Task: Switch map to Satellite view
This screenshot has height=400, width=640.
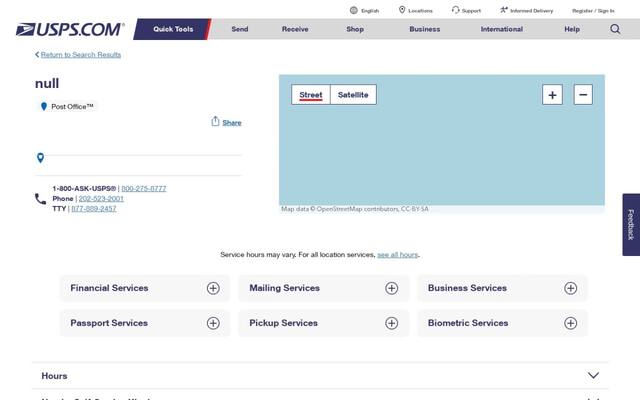Action: point(353,95)
